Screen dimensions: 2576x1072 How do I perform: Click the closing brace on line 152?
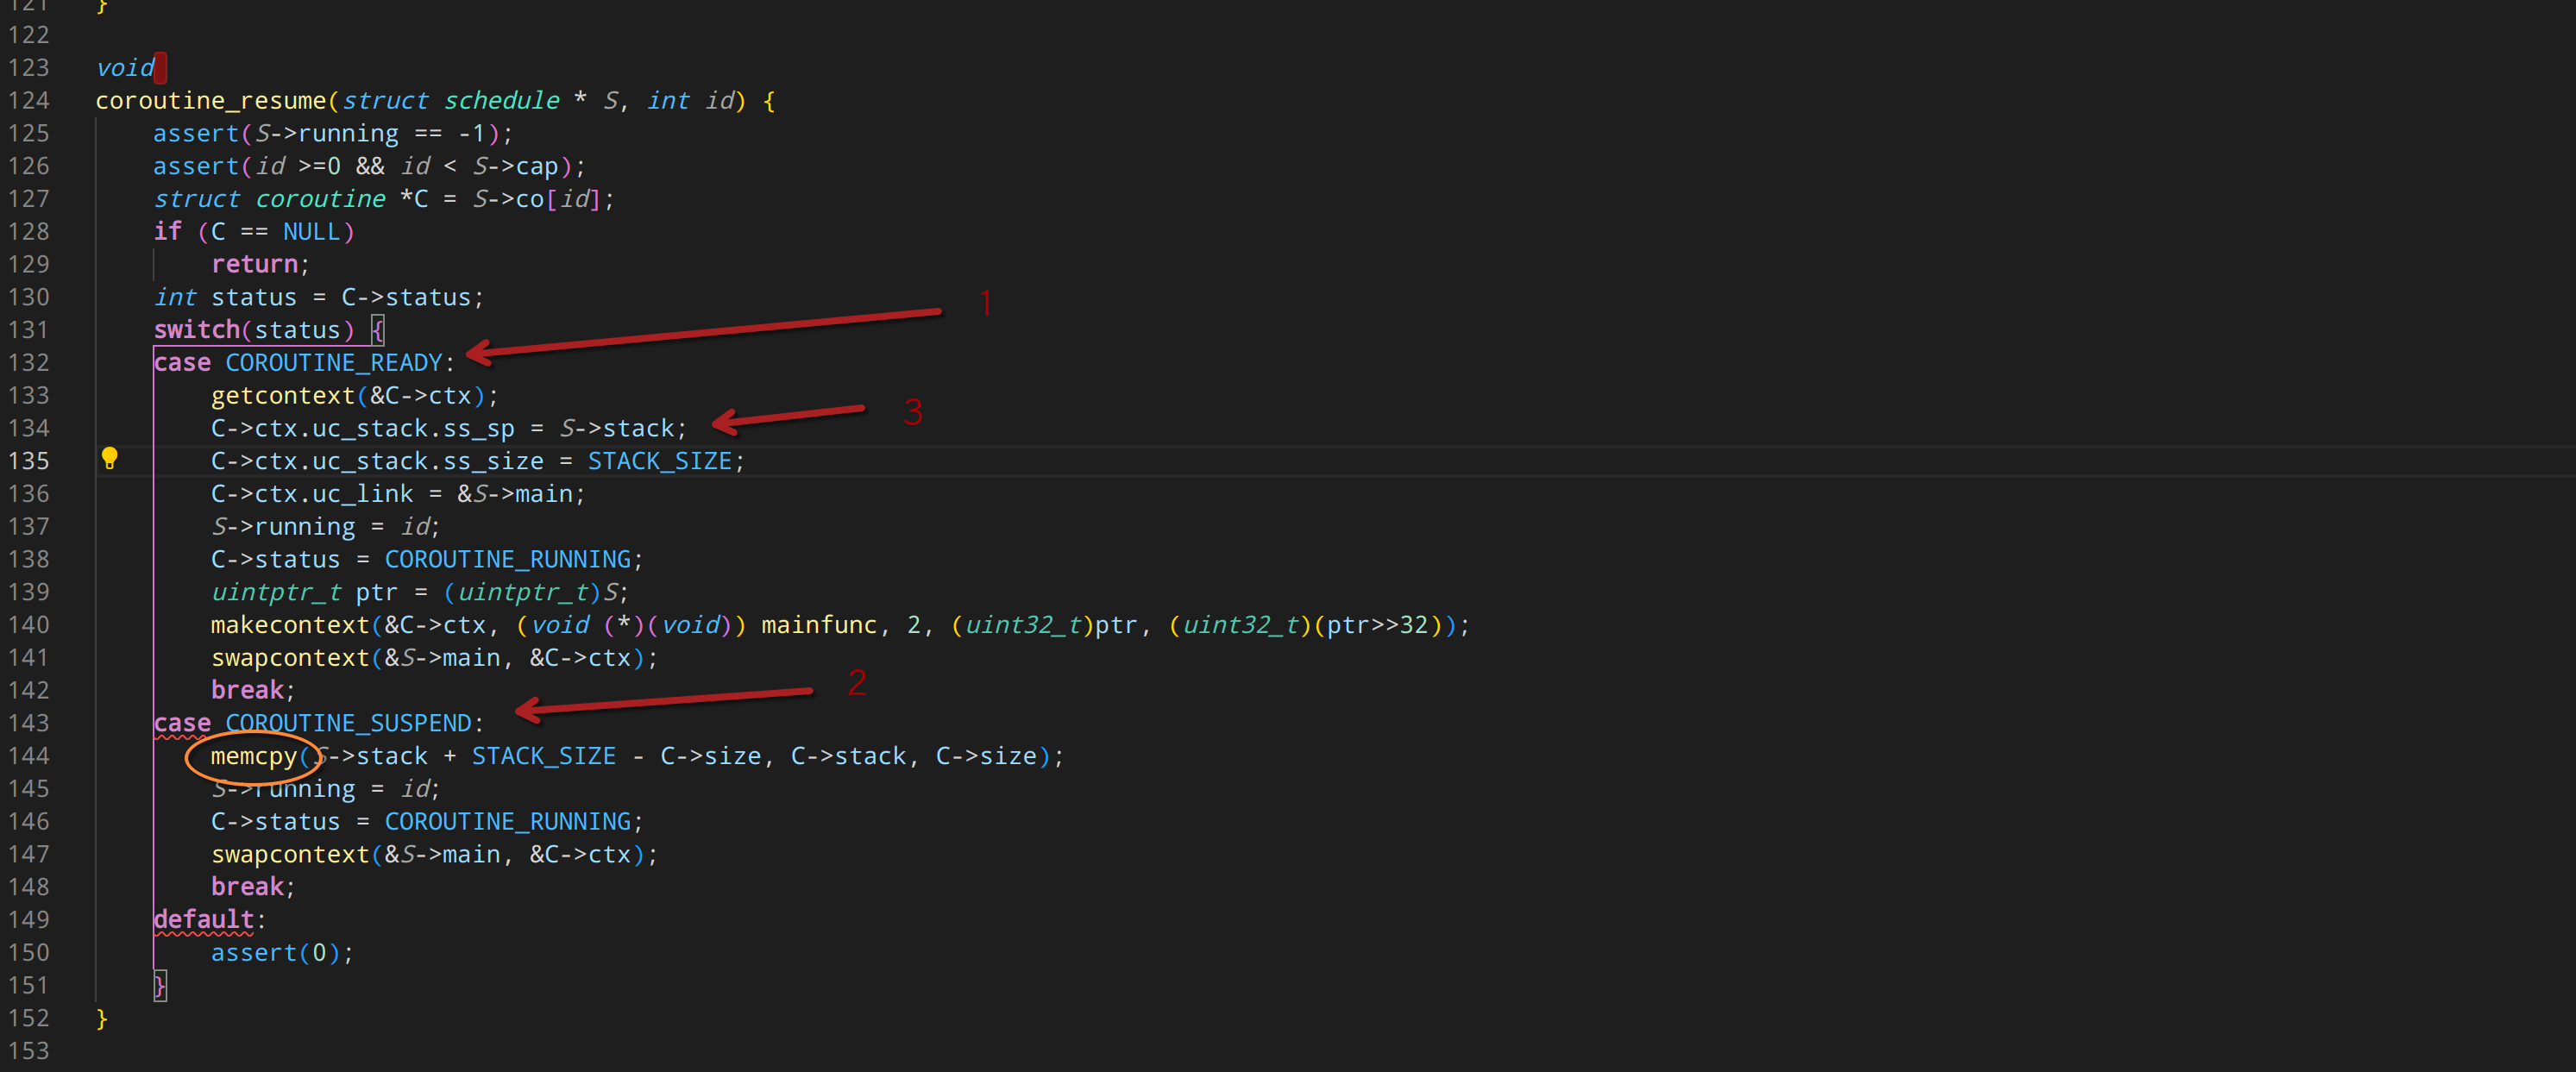[x=101, y=1018]
